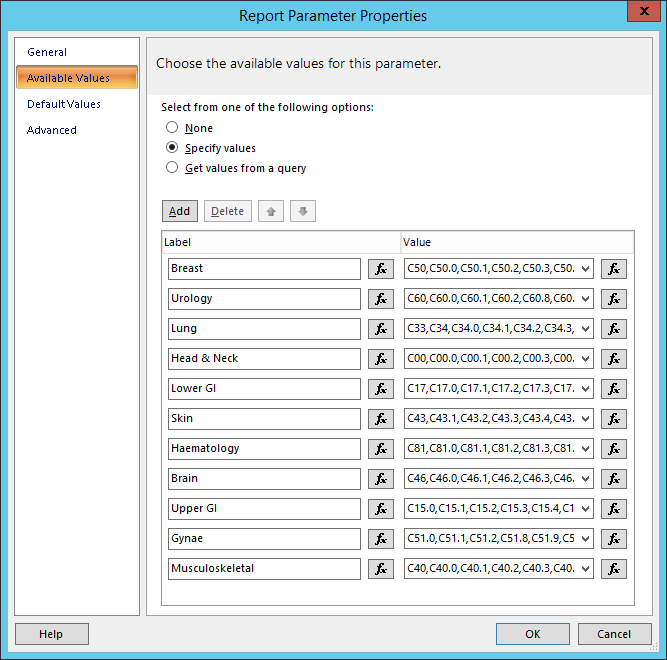The image size is (667, 660).
Task: Open expression editor for Breast label
Action: pos(381,269)
